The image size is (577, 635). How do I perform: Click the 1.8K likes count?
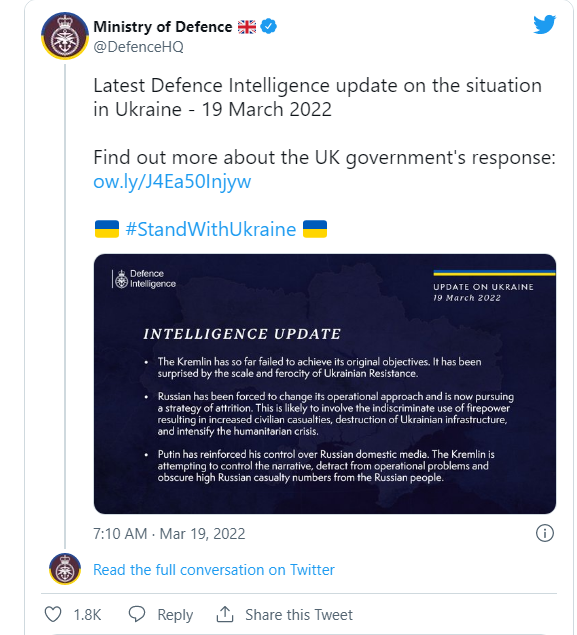tap(87, 615)
